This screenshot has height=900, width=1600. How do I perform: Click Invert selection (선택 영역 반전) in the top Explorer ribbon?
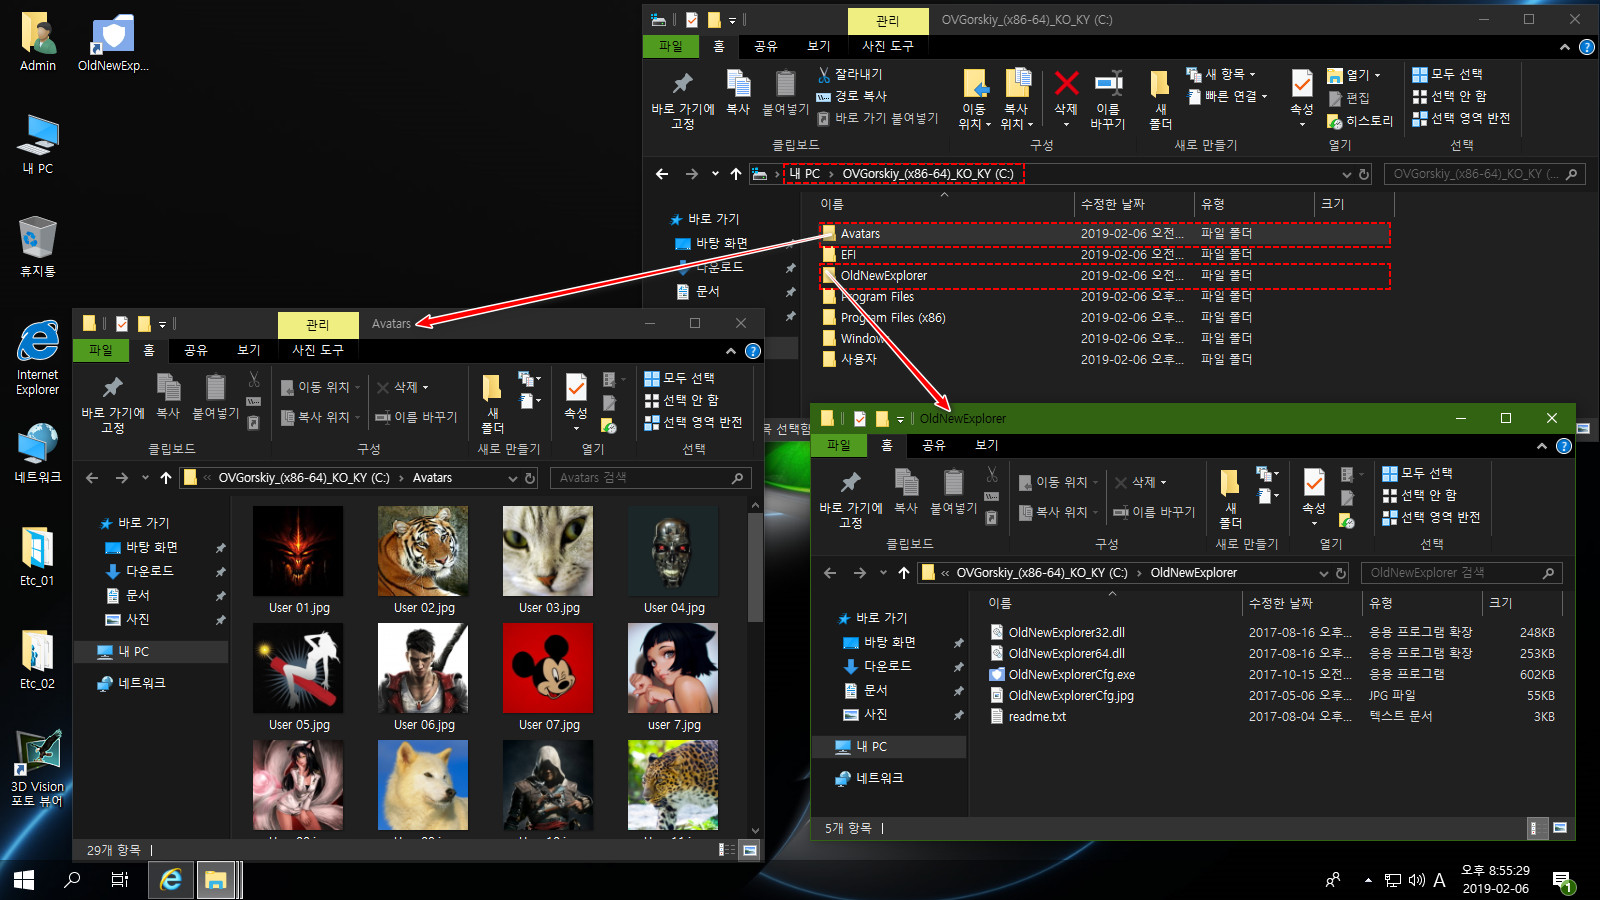(x=1461, y=118)
